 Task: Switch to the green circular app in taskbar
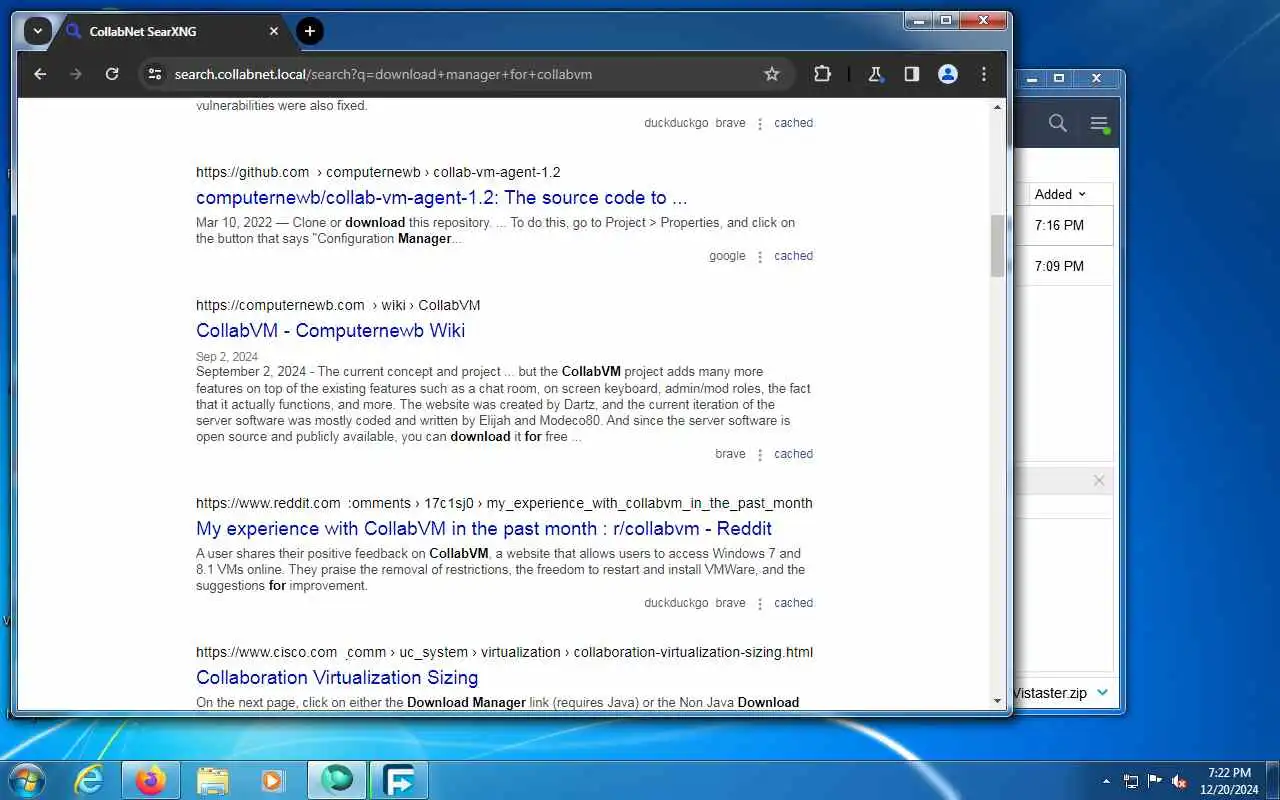(x=337, y=780)
